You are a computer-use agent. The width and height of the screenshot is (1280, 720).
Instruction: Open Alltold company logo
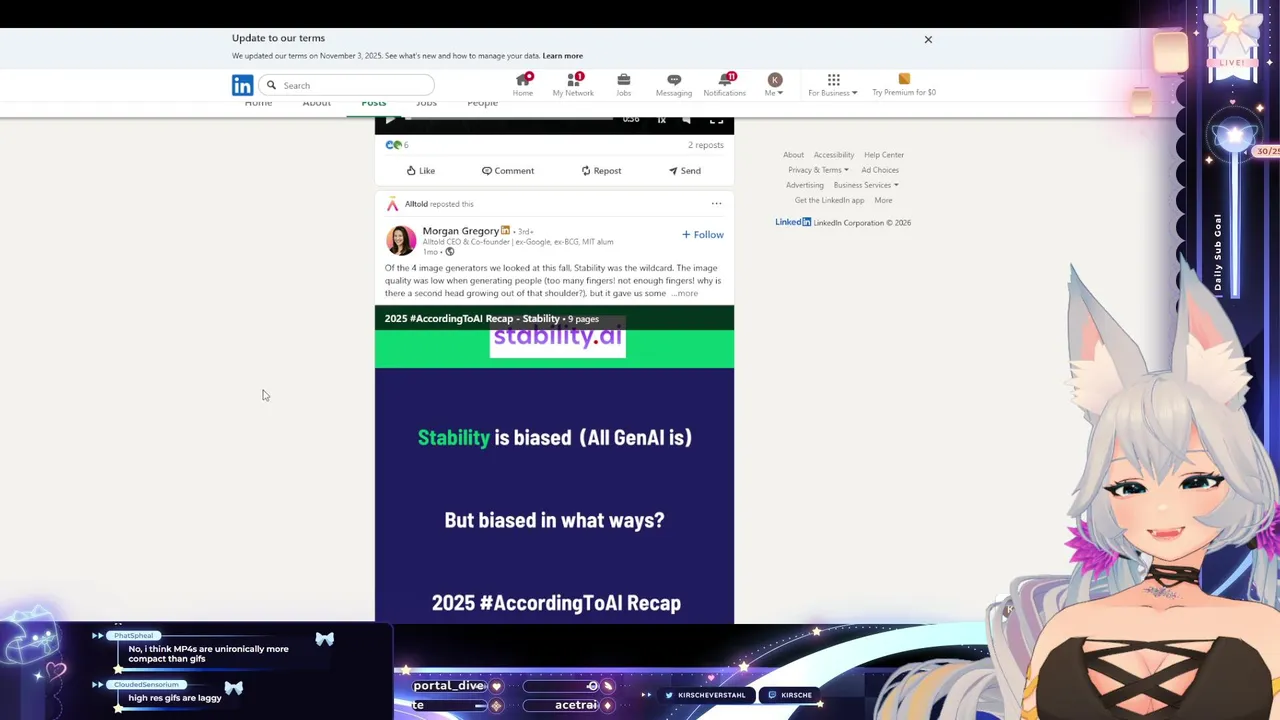pos(392,204)
